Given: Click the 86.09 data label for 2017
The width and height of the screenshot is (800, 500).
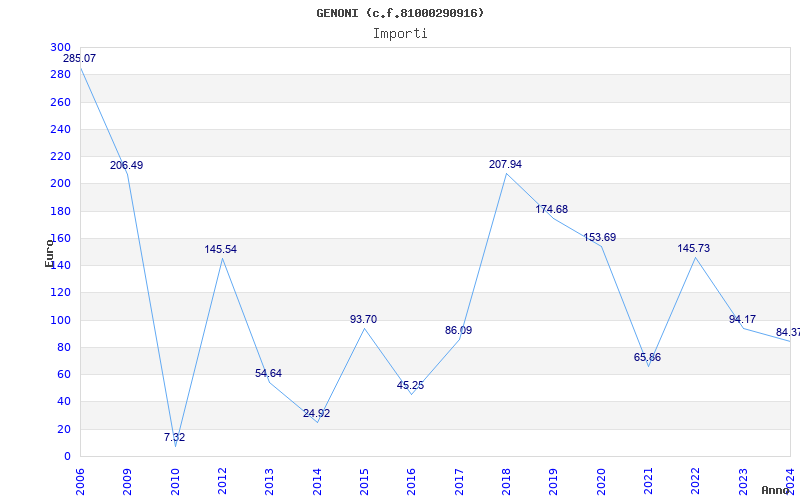Looking at the screenshot, I should (x=458, y=331).
